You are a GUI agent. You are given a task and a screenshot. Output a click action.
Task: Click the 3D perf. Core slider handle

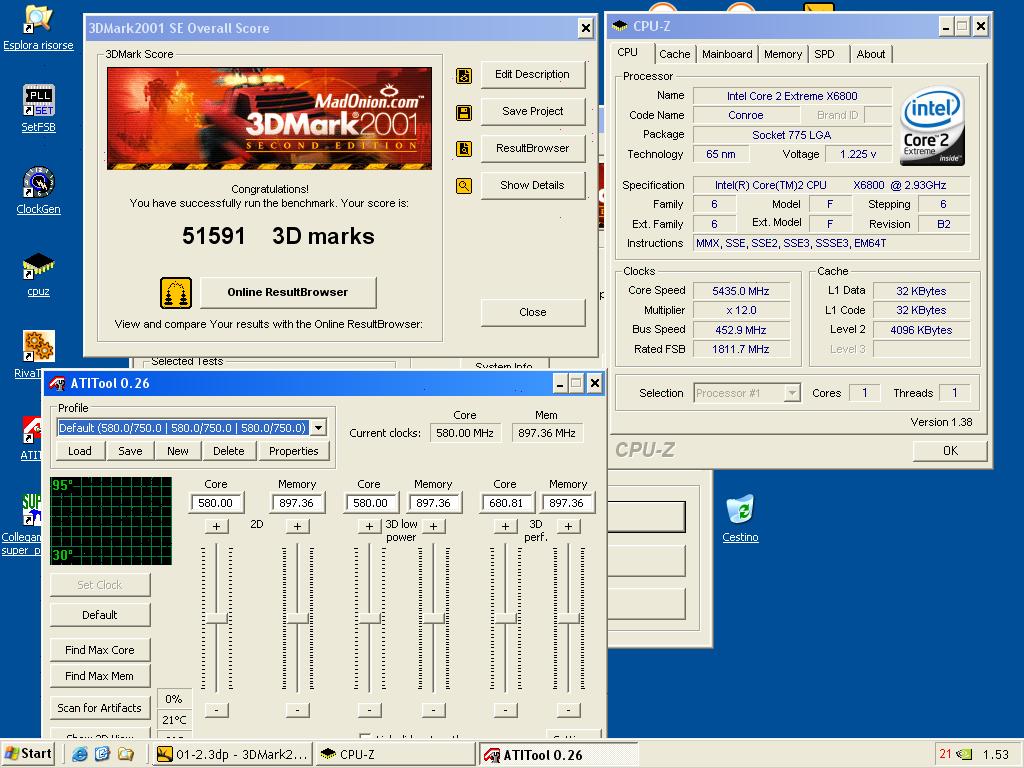point(505,618)
